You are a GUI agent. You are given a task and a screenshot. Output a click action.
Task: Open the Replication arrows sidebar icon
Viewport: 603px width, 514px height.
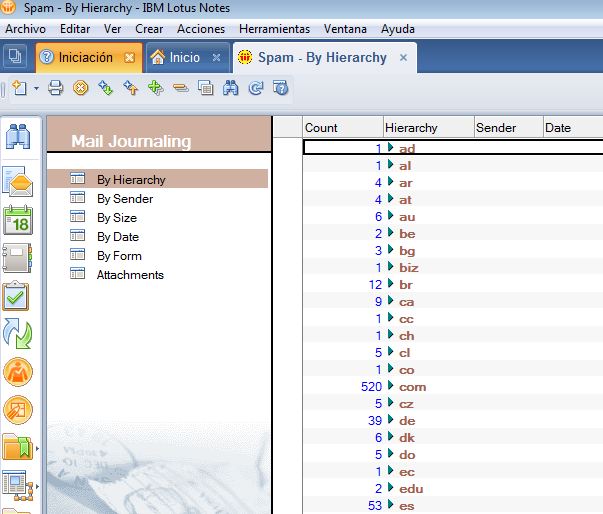pos(18,333)
